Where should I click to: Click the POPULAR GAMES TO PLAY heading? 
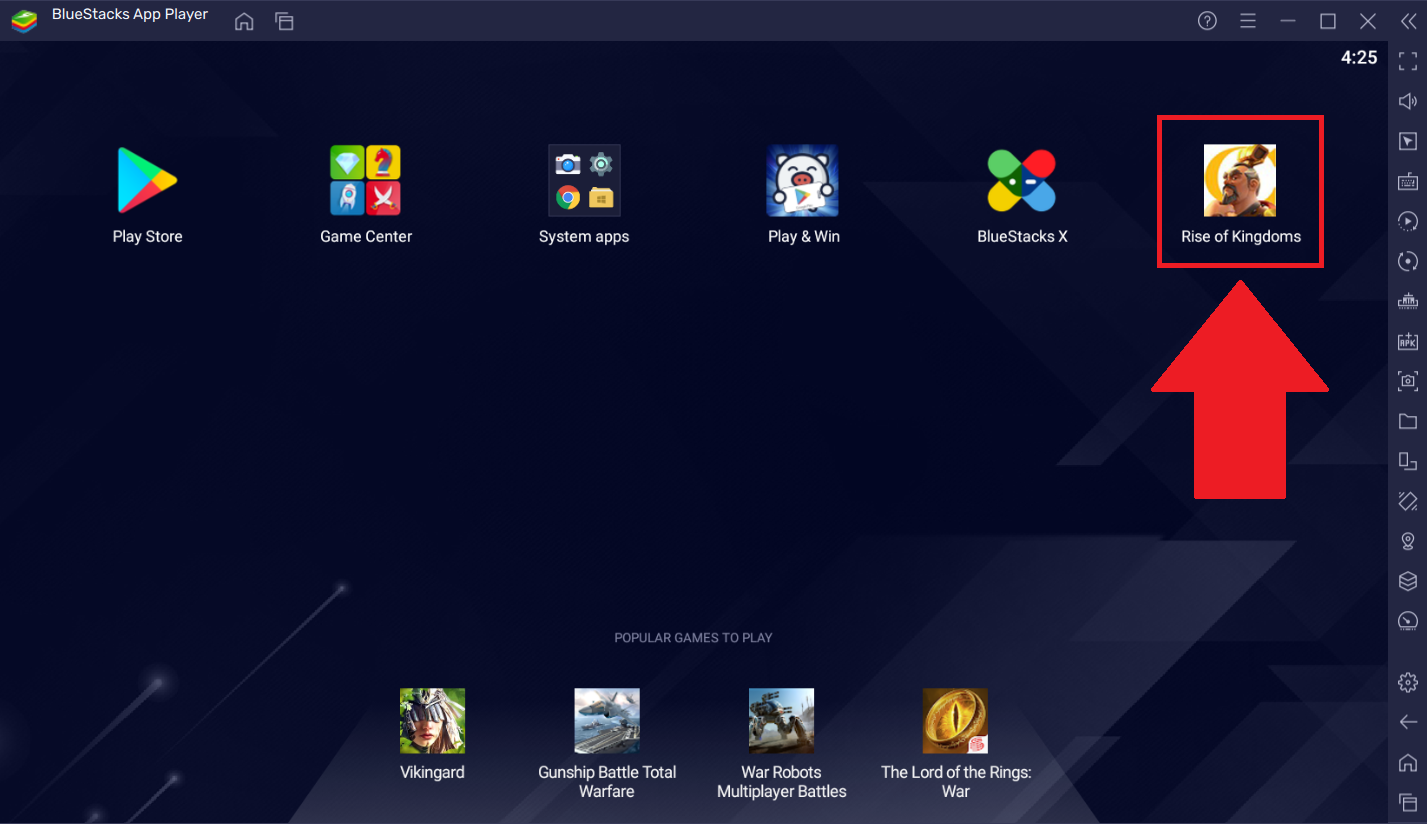tap(693, 638)
